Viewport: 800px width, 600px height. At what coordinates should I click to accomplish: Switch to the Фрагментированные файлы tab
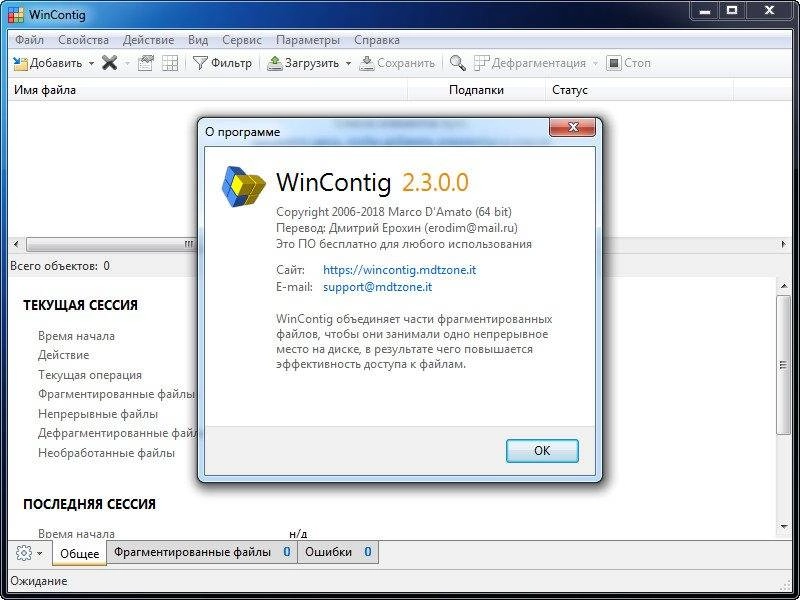coord(202,552)
